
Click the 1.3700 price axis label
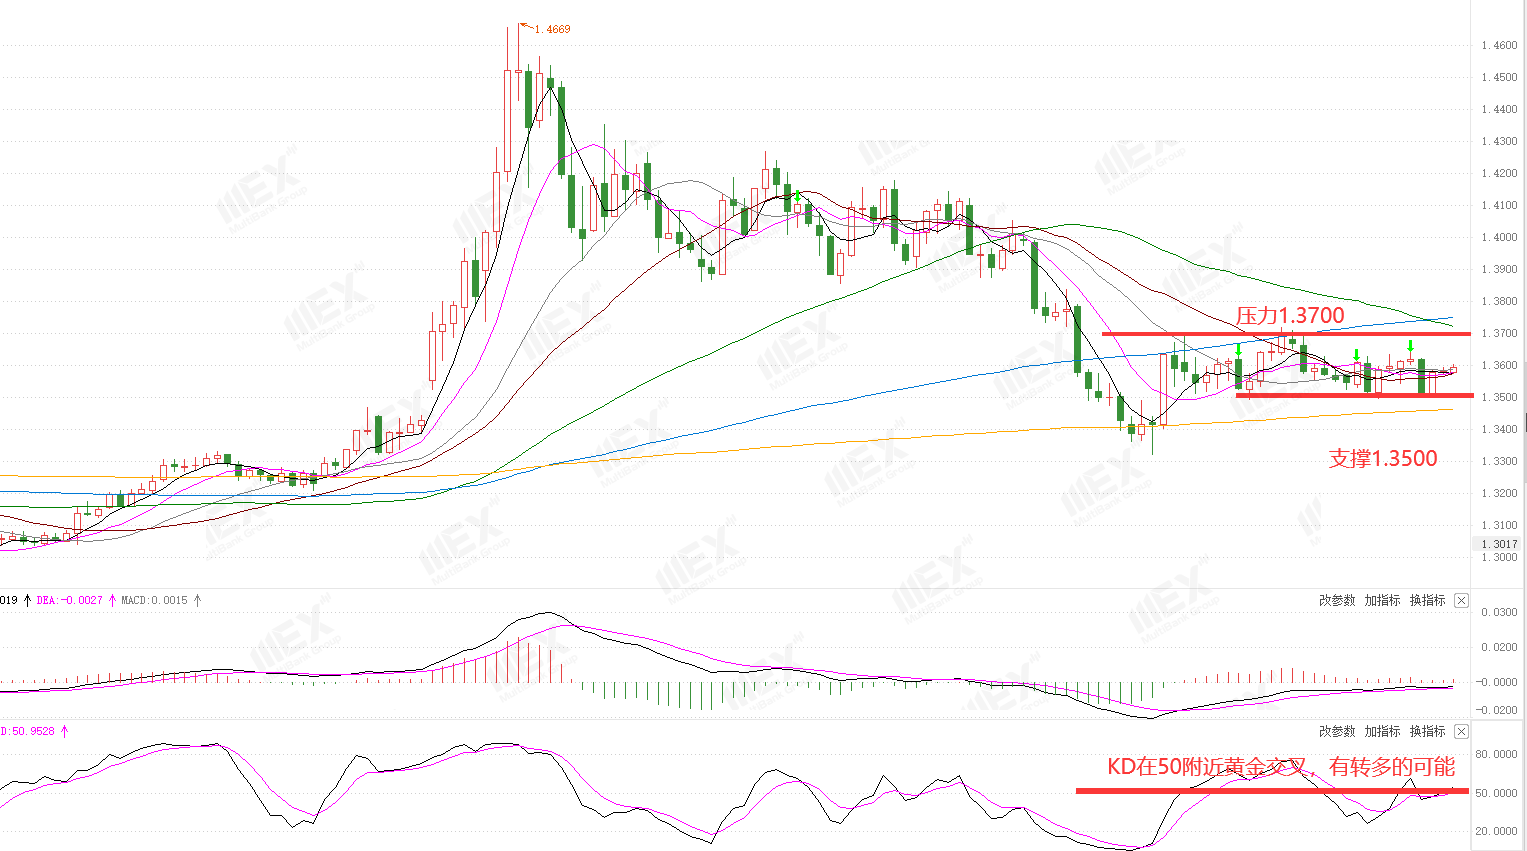pyautogui.click(x=1499, y=333)
